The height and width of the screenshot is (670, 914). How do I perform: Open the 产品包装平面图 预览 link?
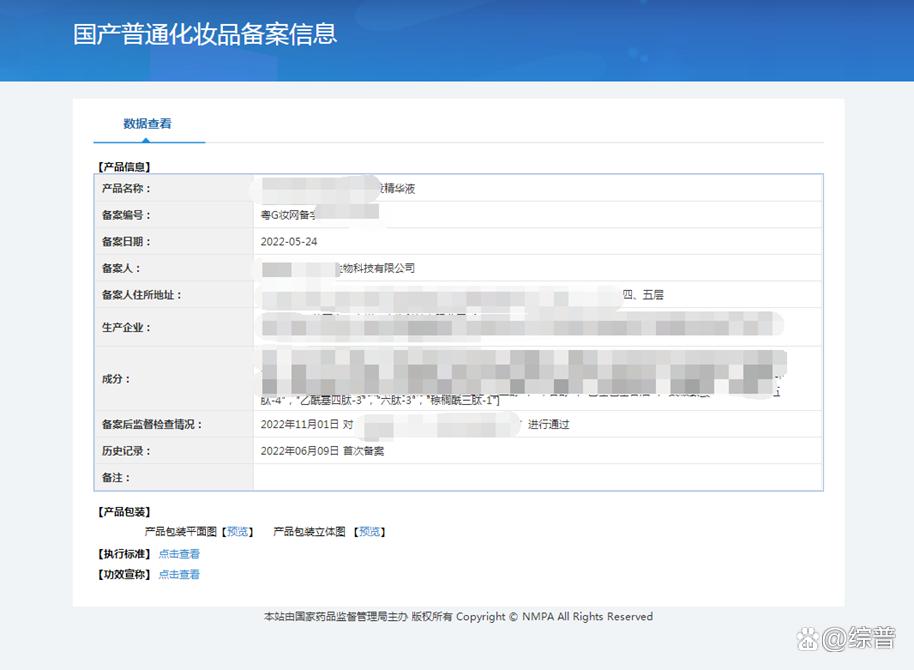point(238,531)
